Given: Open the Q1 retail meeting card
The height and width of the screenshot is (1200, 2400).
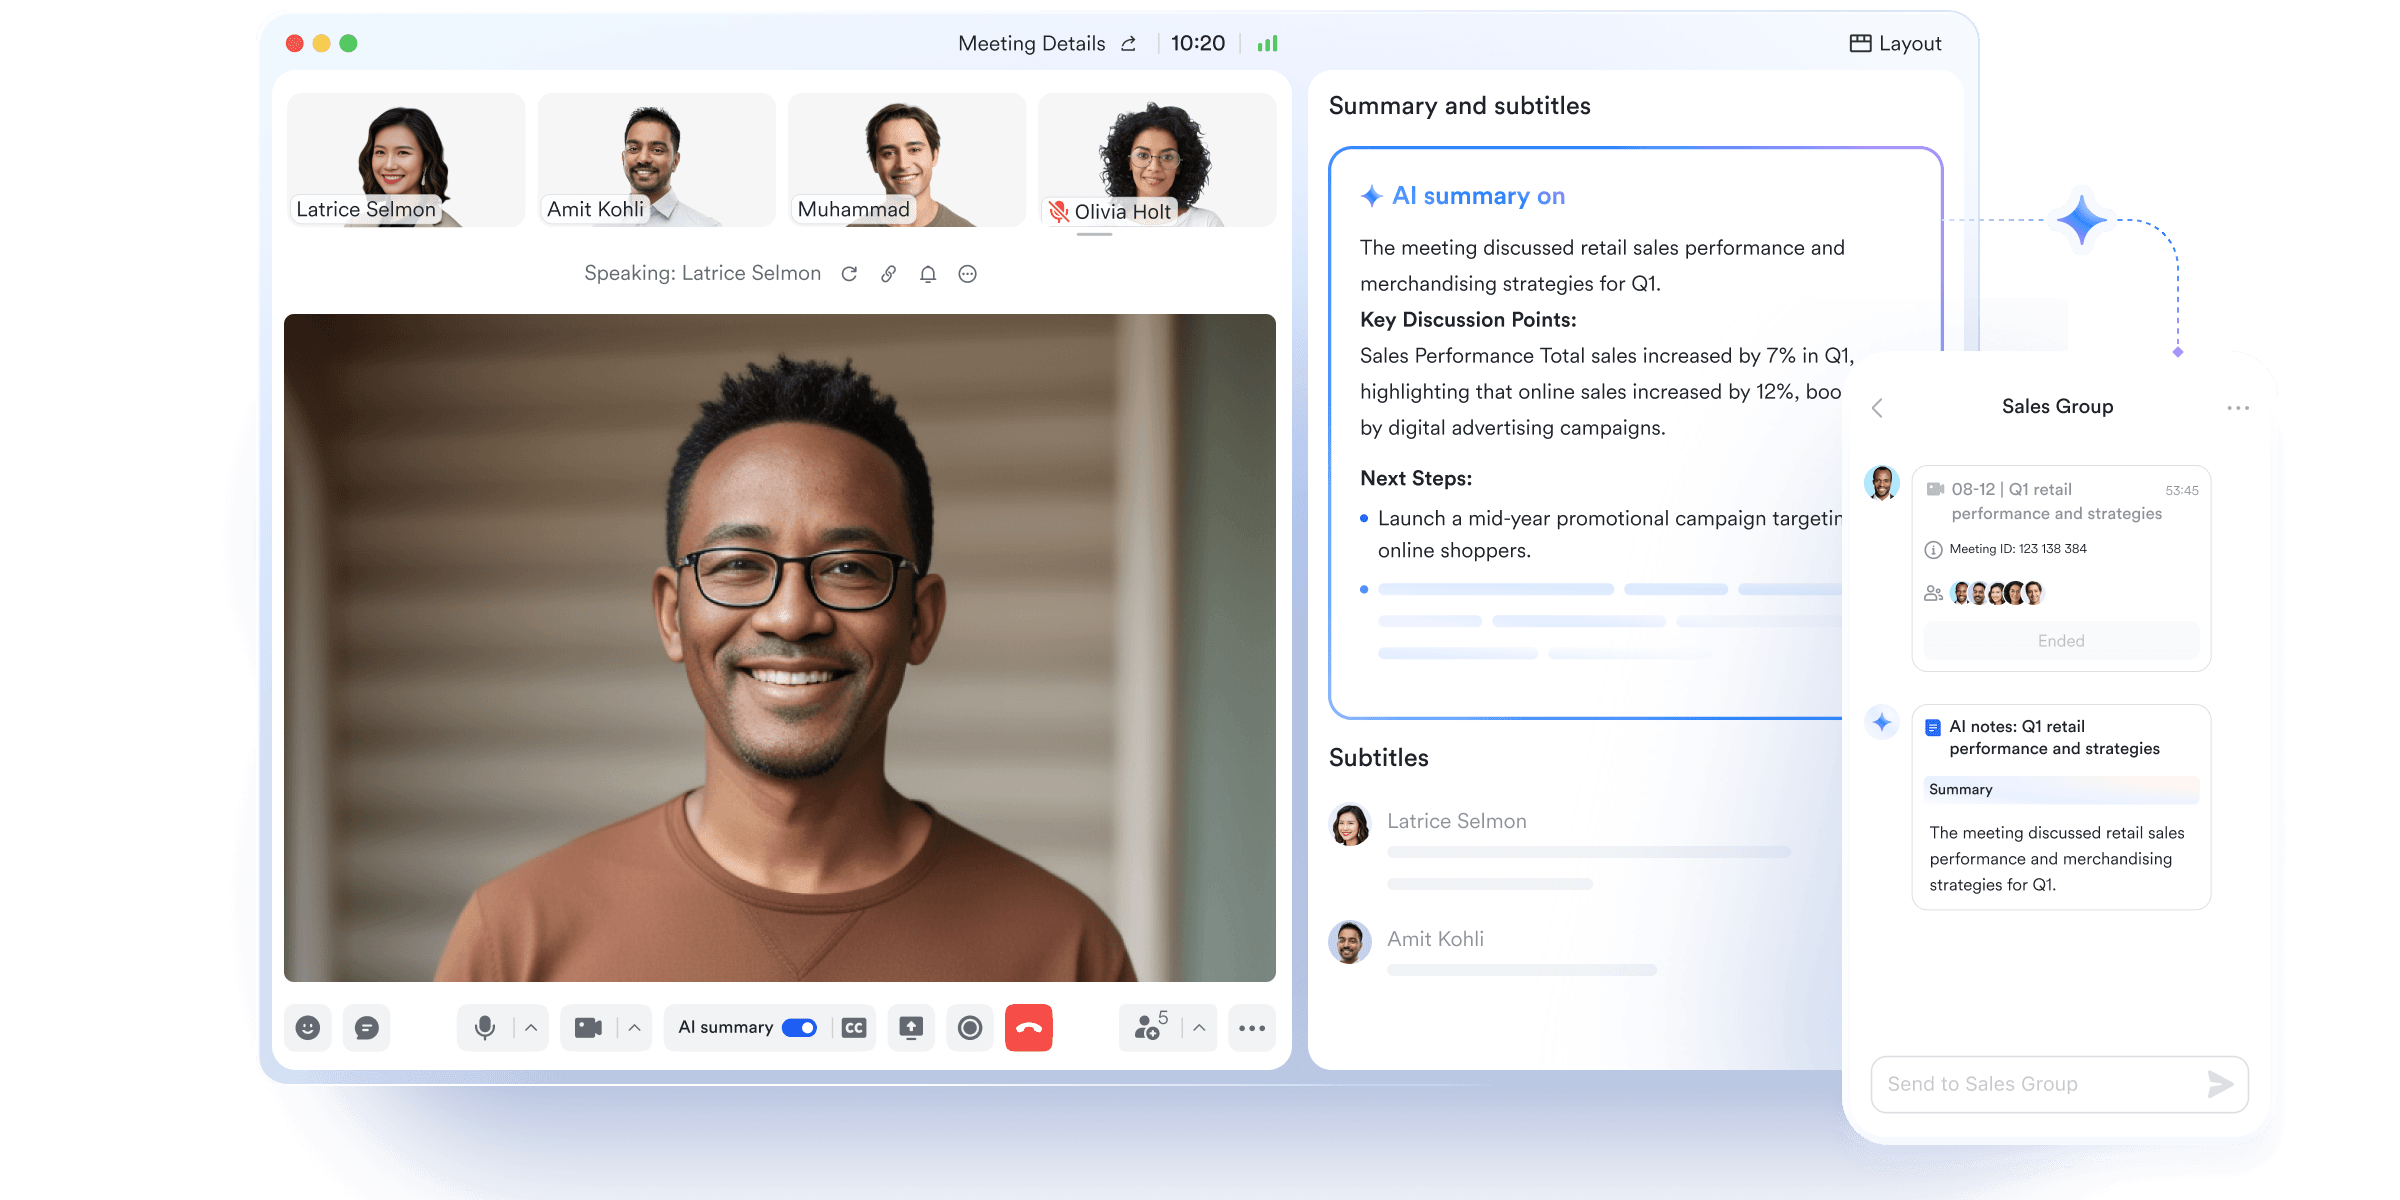Looking at the screenshot, I should pos(2061,568).
